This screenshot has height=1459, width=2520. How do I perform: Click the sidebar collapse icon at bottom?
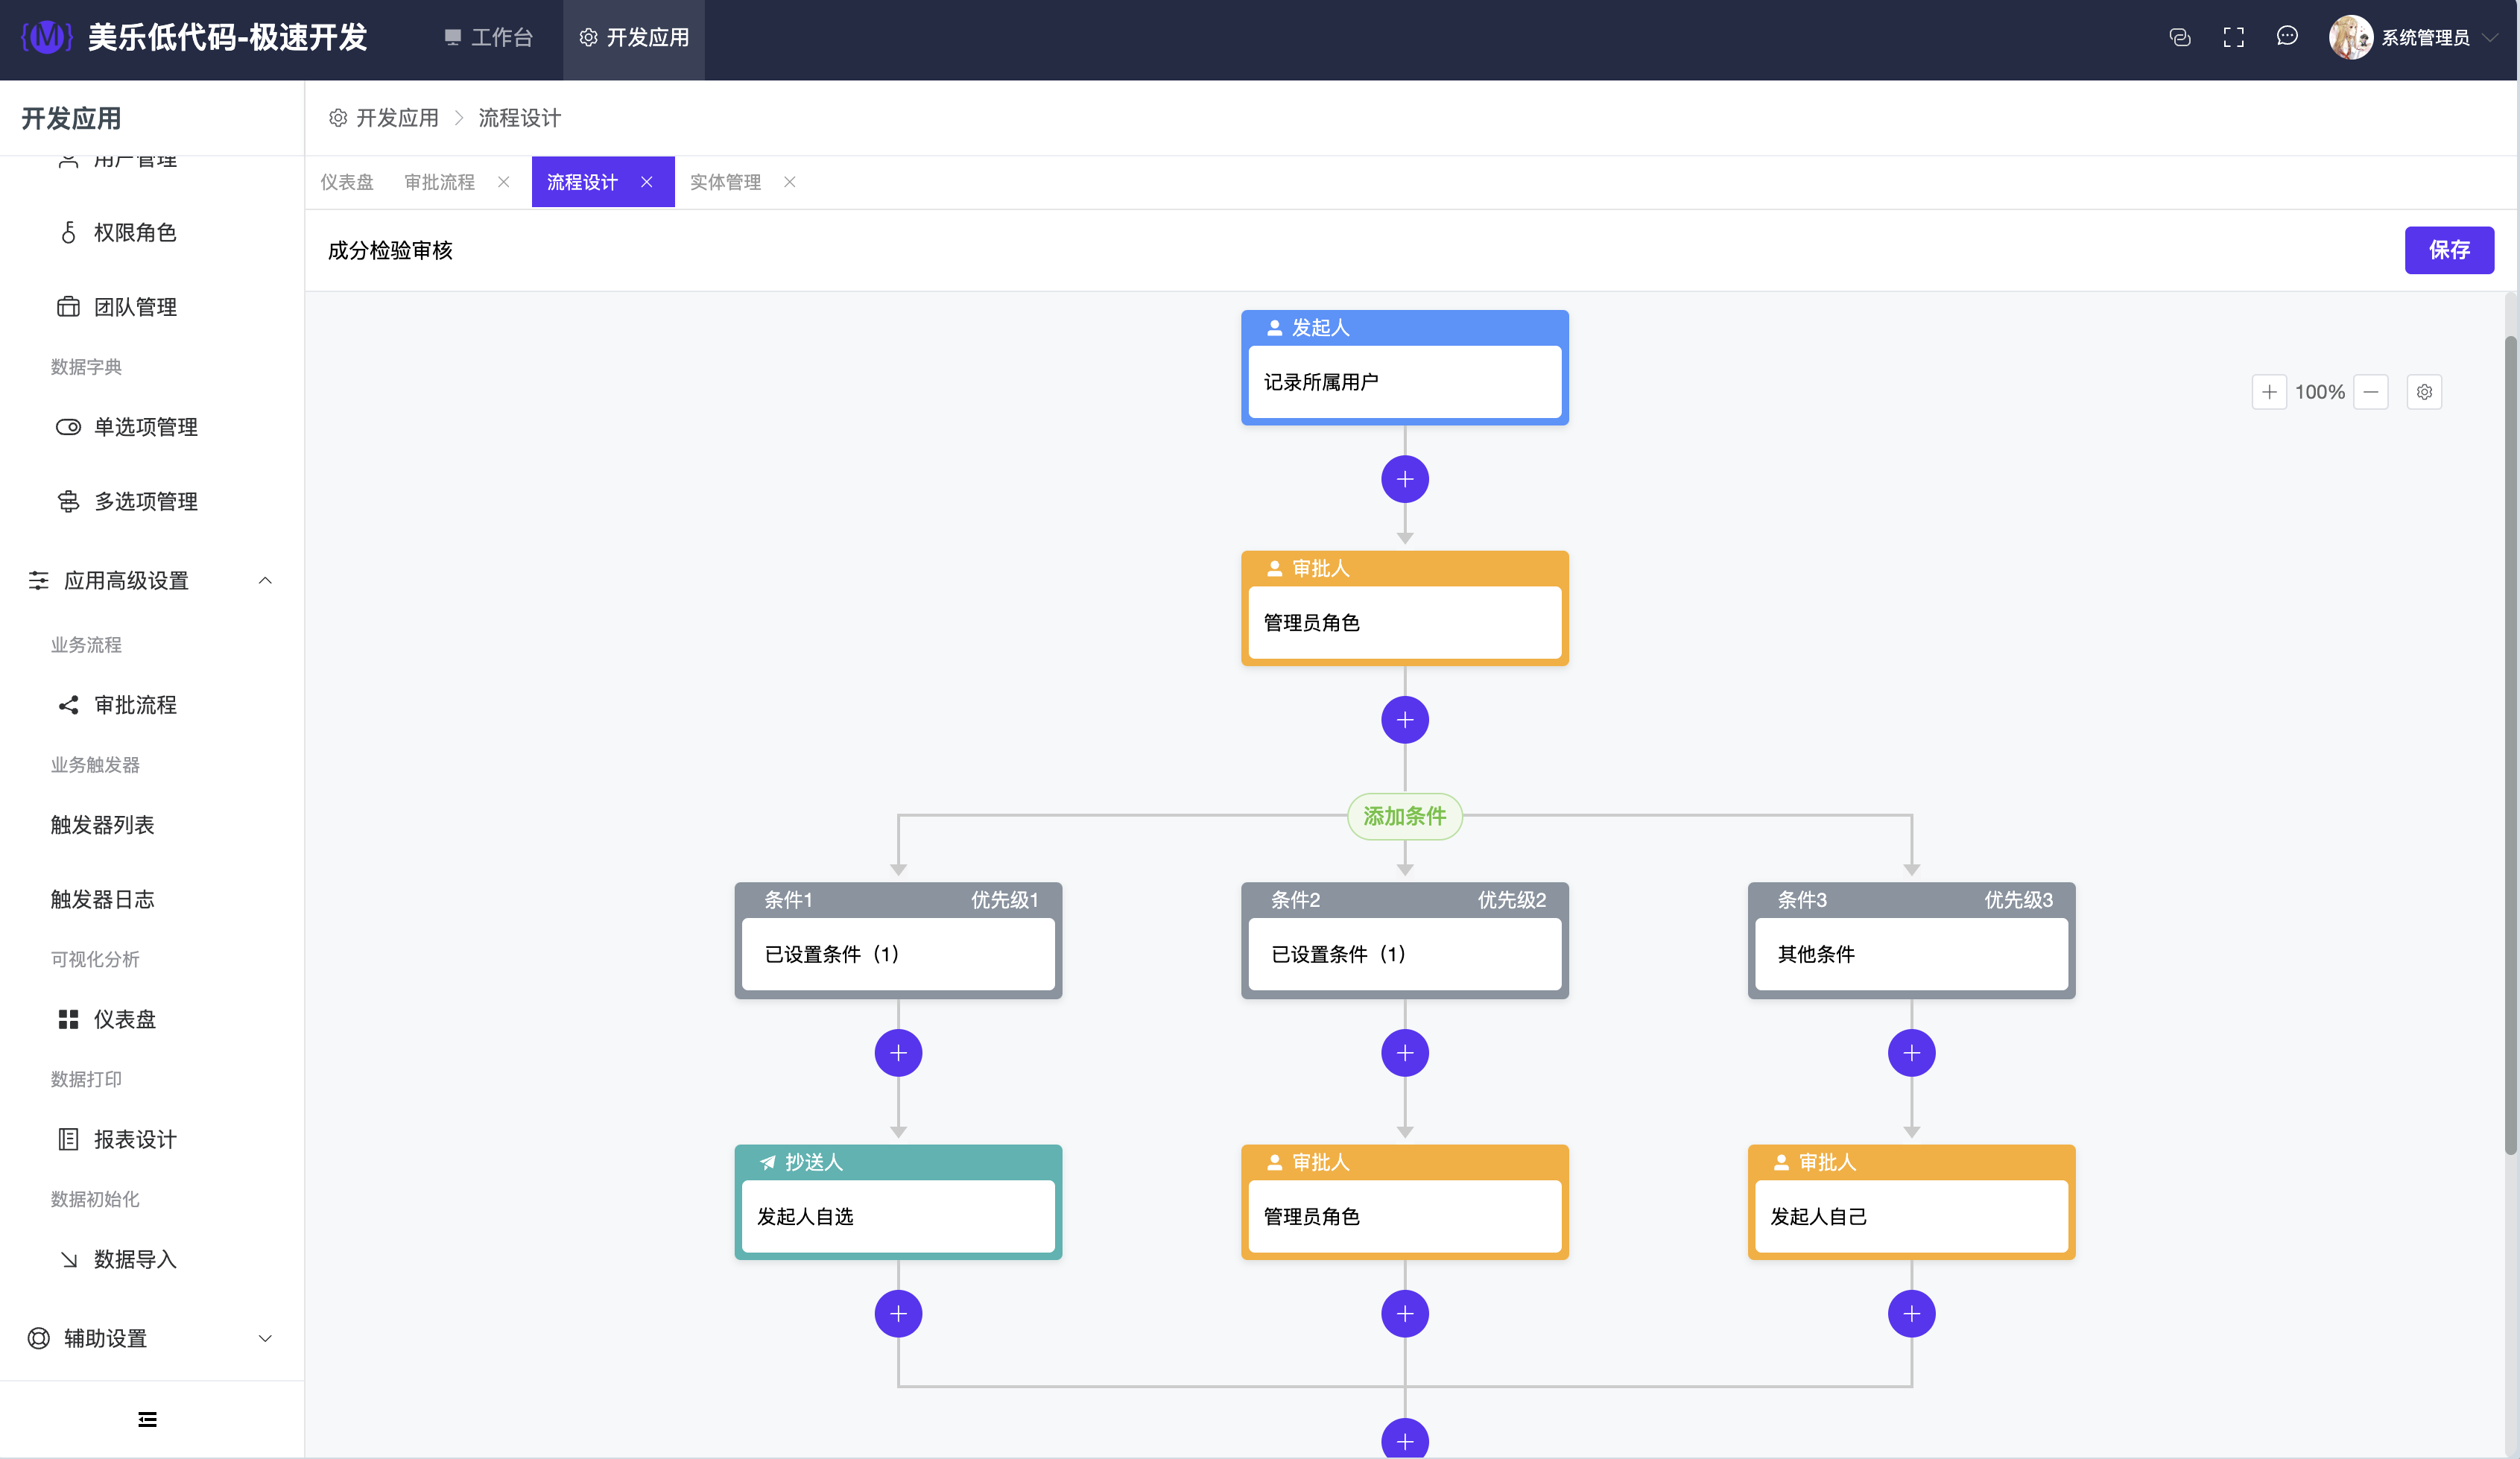point(147,1419)
